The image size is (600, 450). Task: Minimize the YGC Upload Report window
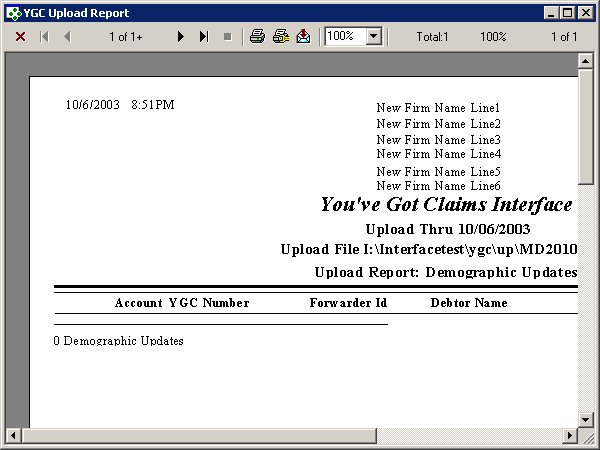tap(552, 13)
